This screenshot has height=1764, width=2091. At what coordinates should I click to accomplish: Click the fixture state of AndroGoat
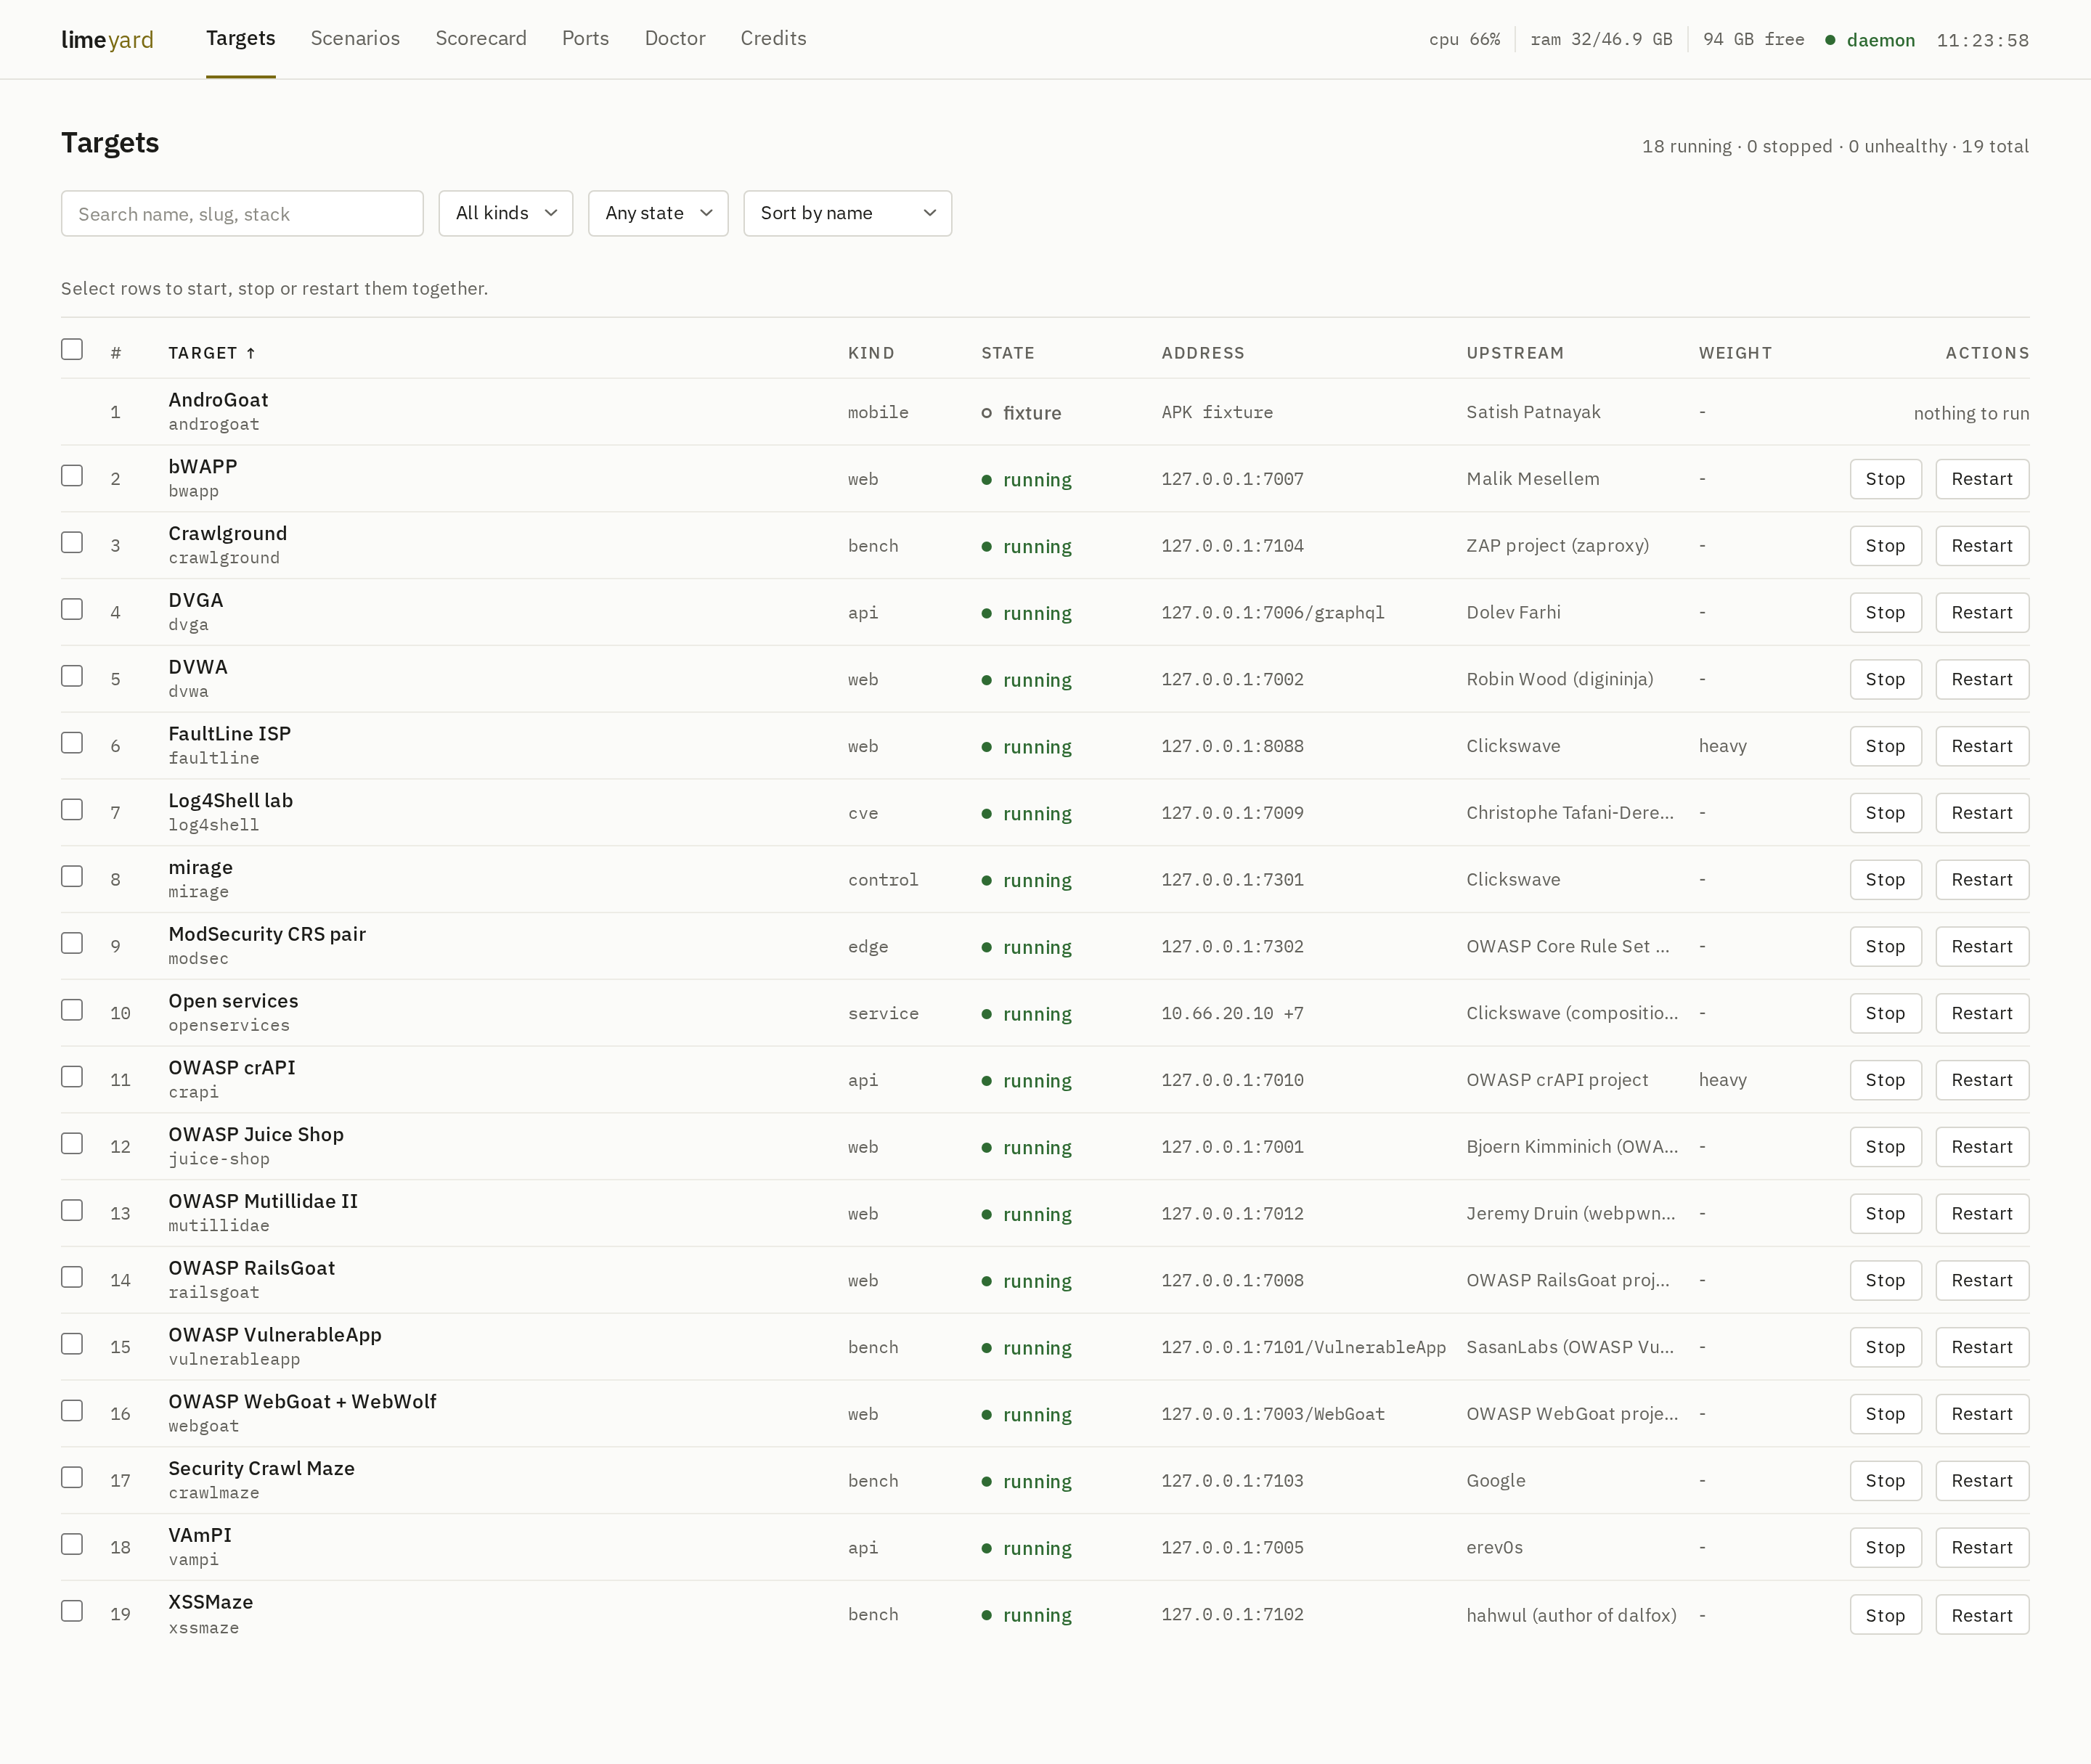[x=1021, y=413]
